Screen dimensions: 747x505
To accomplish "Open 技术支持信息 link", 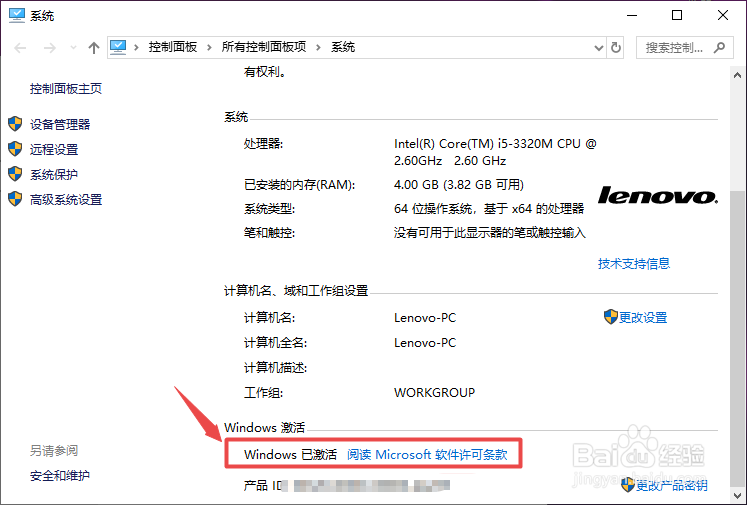I will pos(634,263).
